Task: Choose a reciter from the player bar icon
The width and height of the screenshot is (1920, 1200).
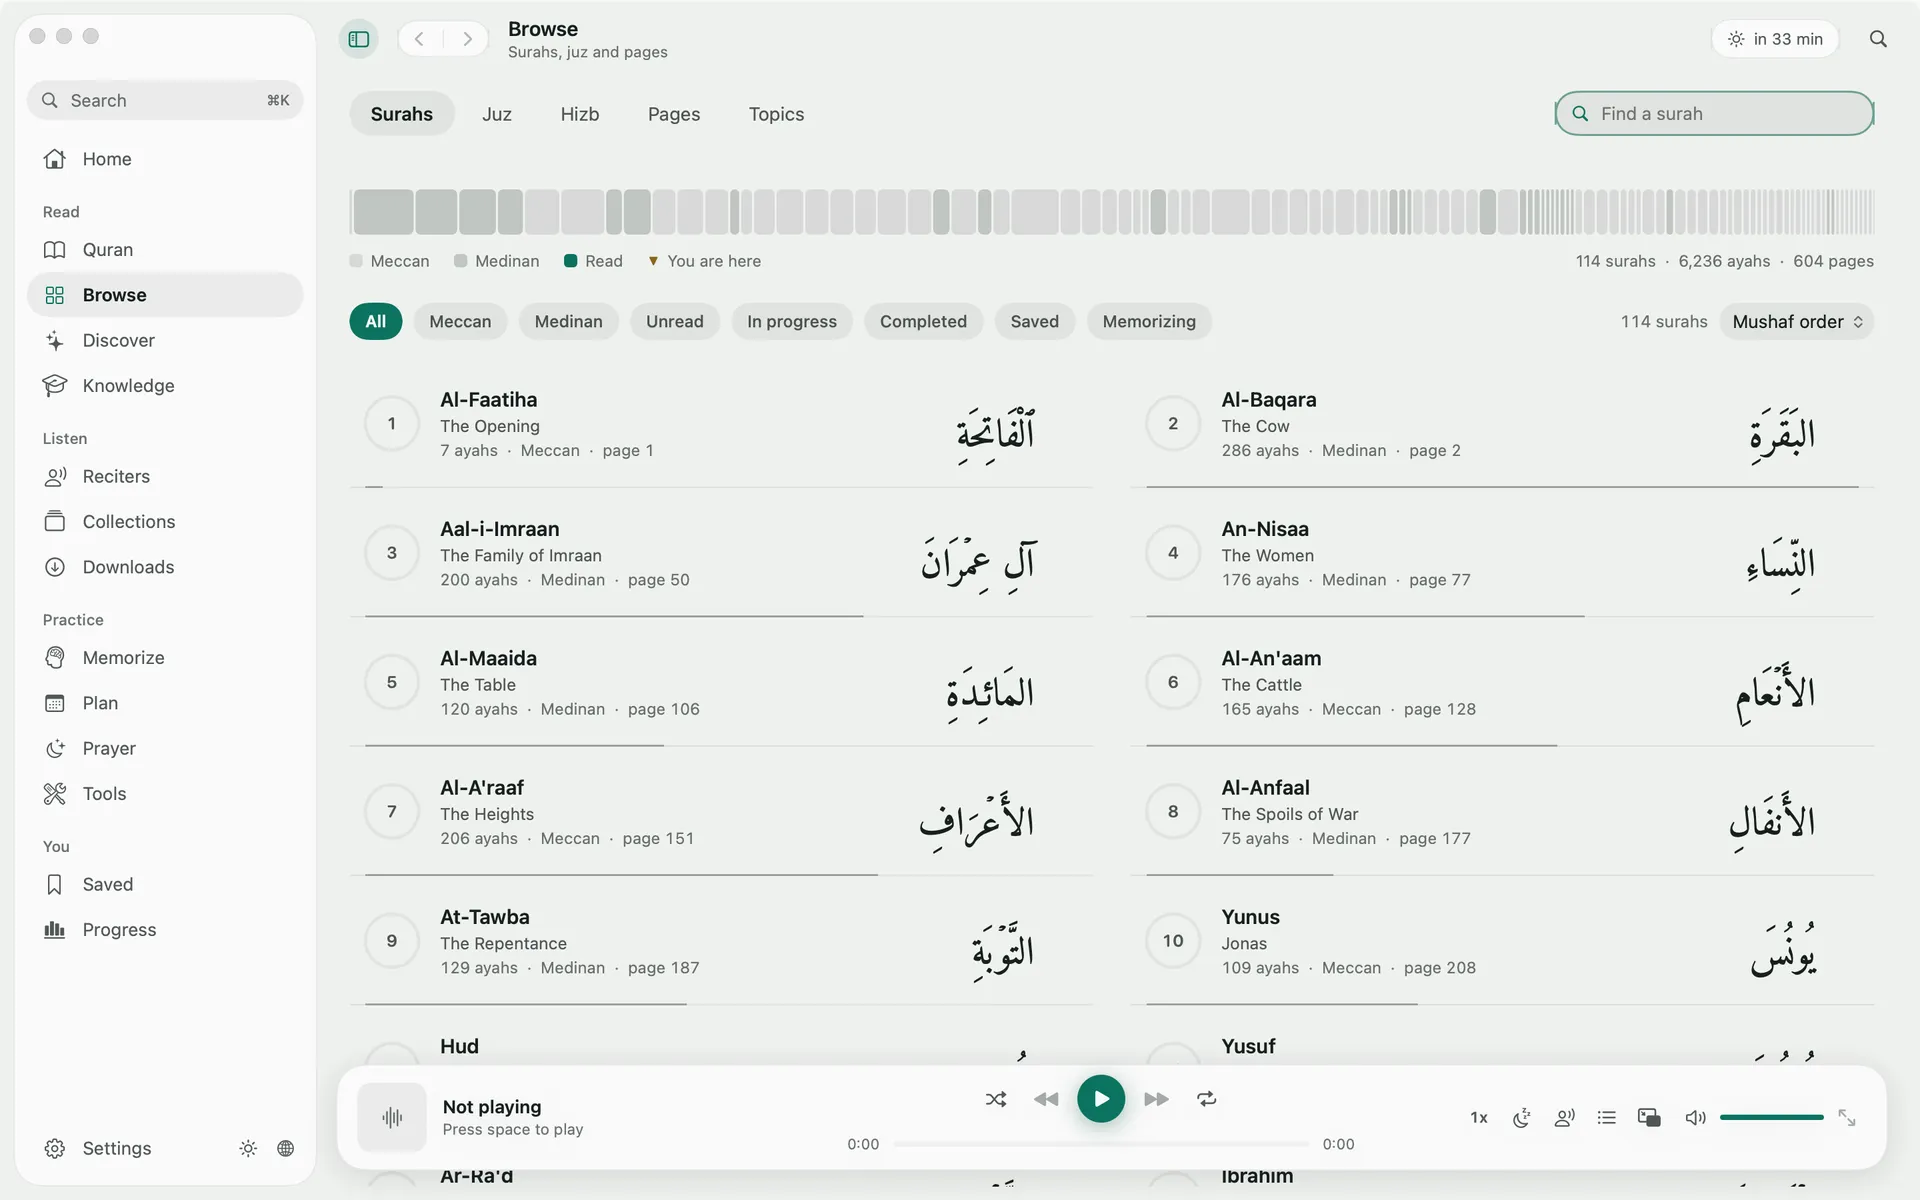Action: [x=1565, y=1118]
